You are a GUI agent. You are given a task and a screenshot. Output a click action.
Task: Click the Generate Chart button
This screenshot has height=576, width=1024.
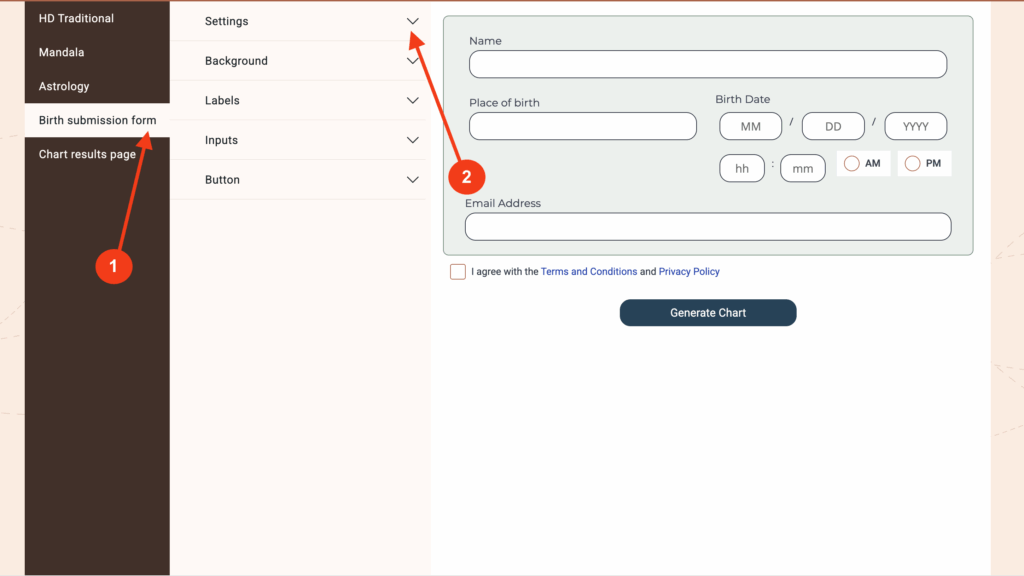click(708, 313)
